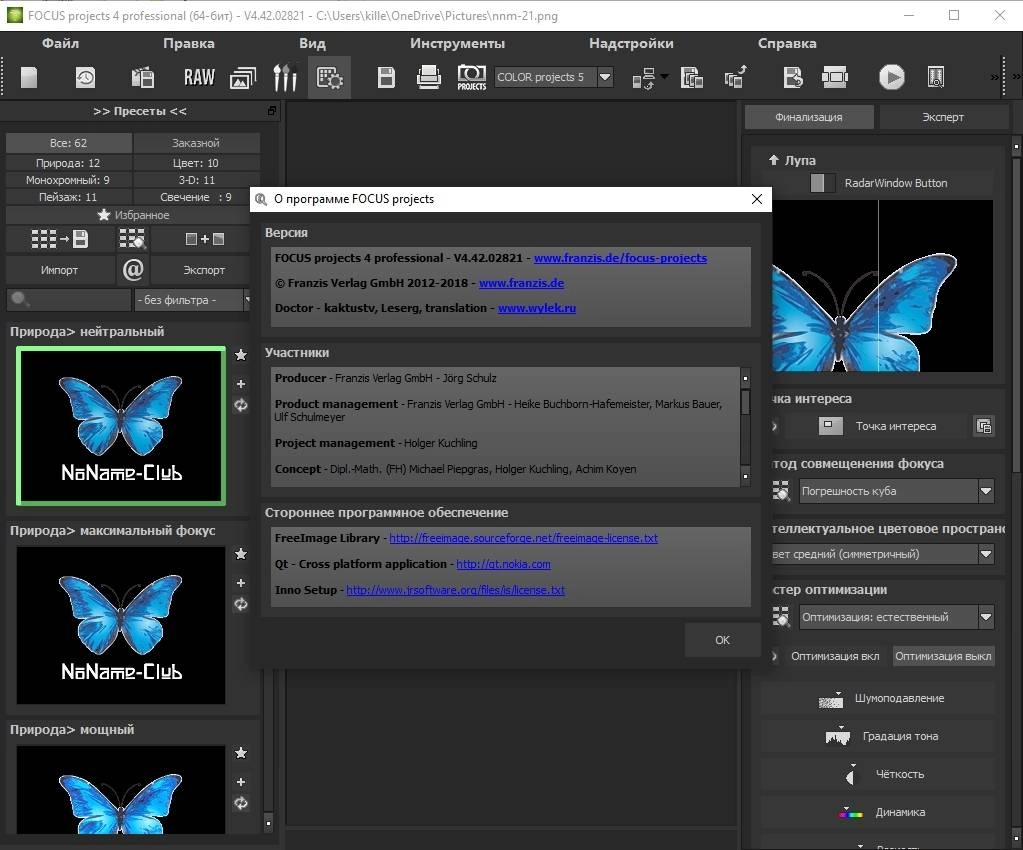1023x850 pixels.
Task: Open the Файл menu
Action: [60, 43]
